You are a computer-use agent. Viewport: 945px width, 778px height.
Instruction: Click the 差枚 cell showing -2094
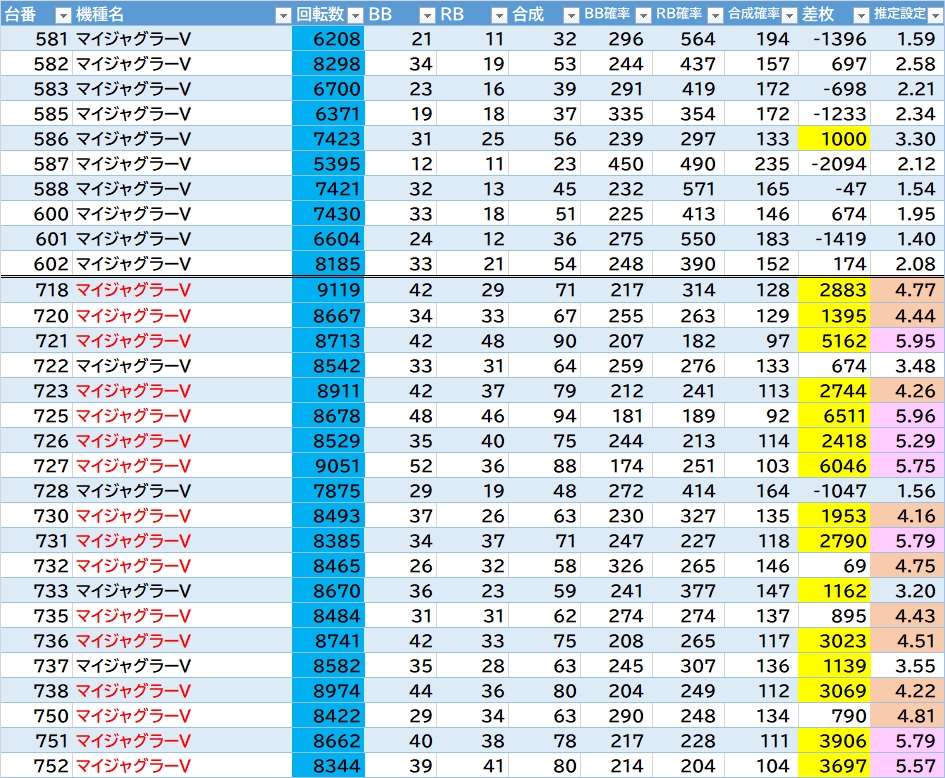pyautogui.click(x=833, y=164)
